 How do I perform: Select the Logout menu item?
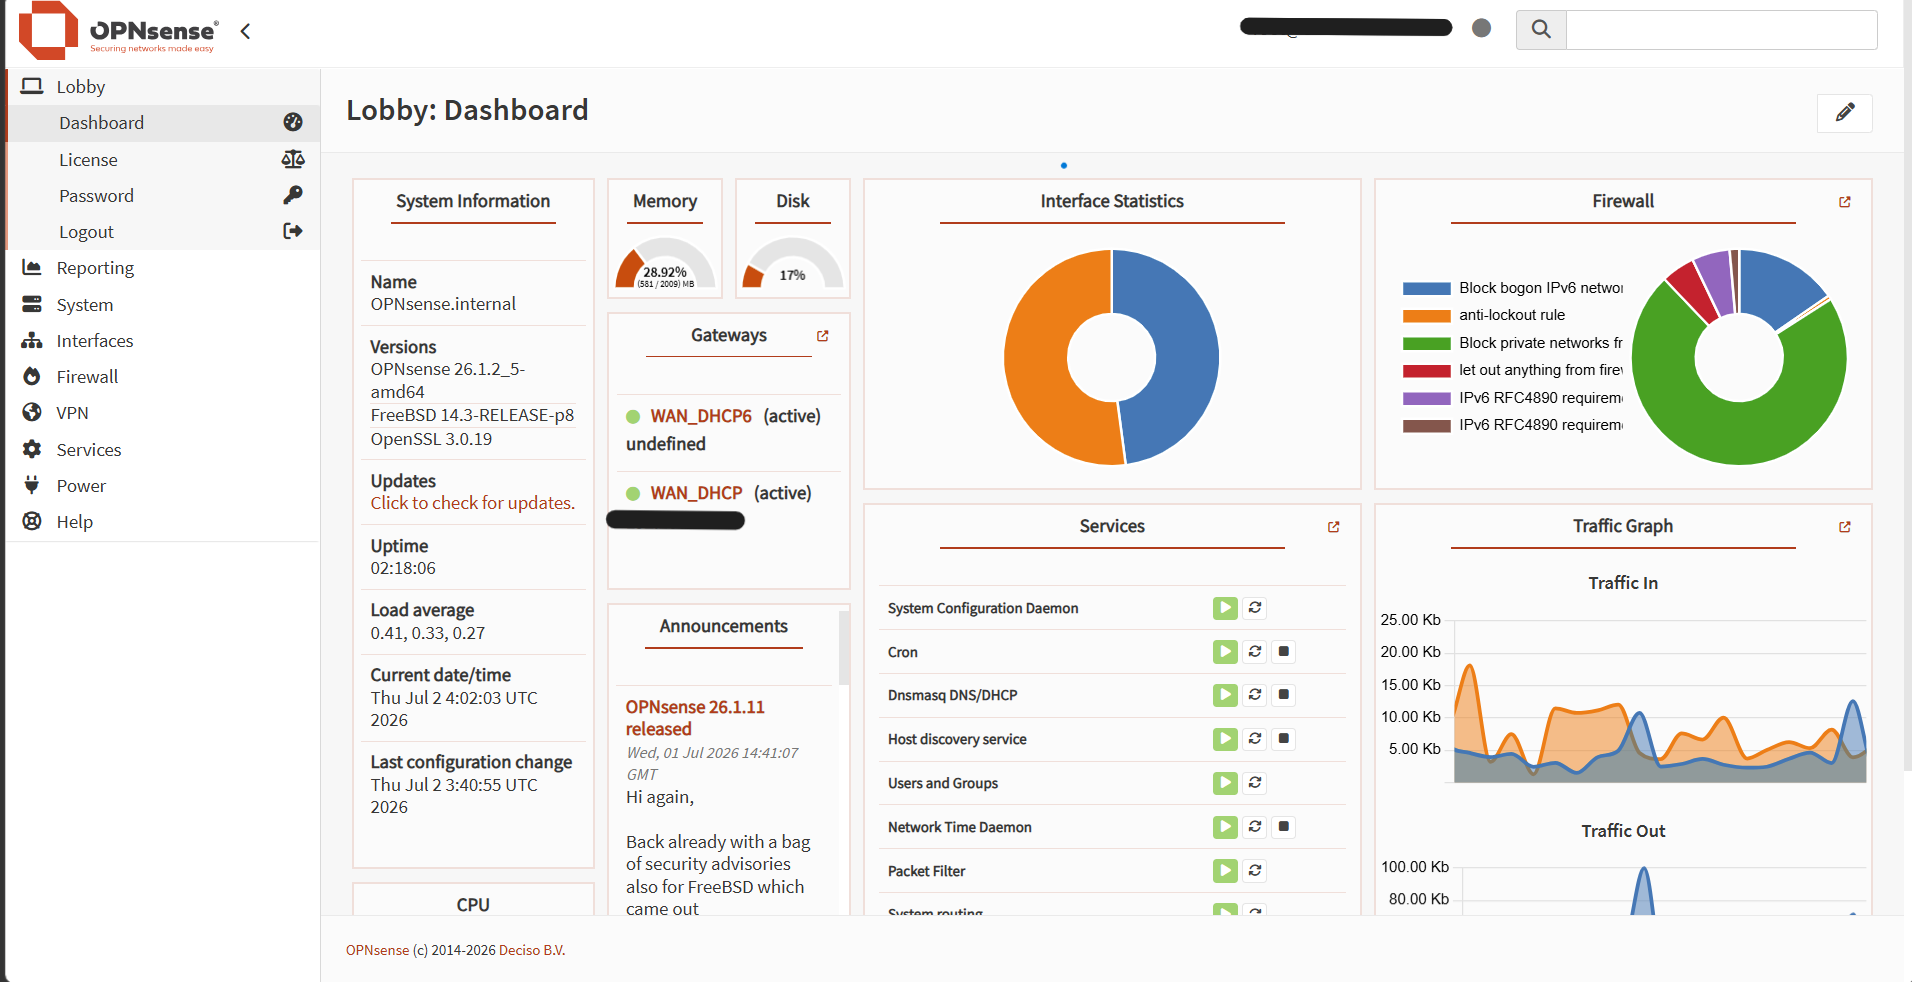tap(163, 232)
